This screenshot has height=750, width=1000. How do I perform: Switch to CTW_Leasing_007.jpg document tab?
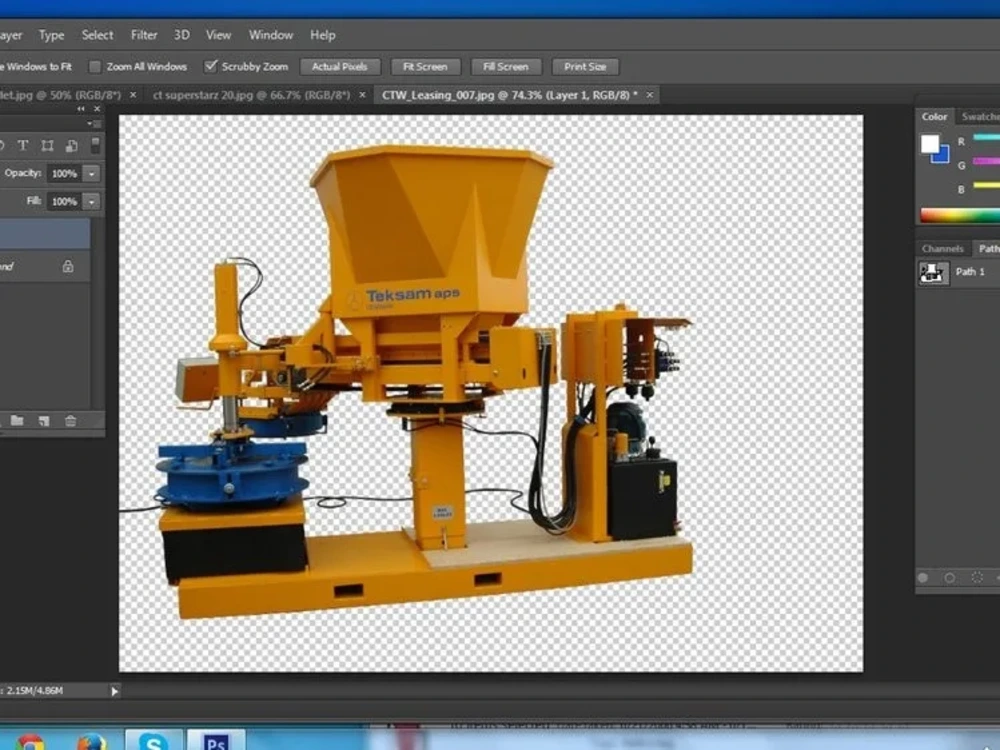coord(509,95)
